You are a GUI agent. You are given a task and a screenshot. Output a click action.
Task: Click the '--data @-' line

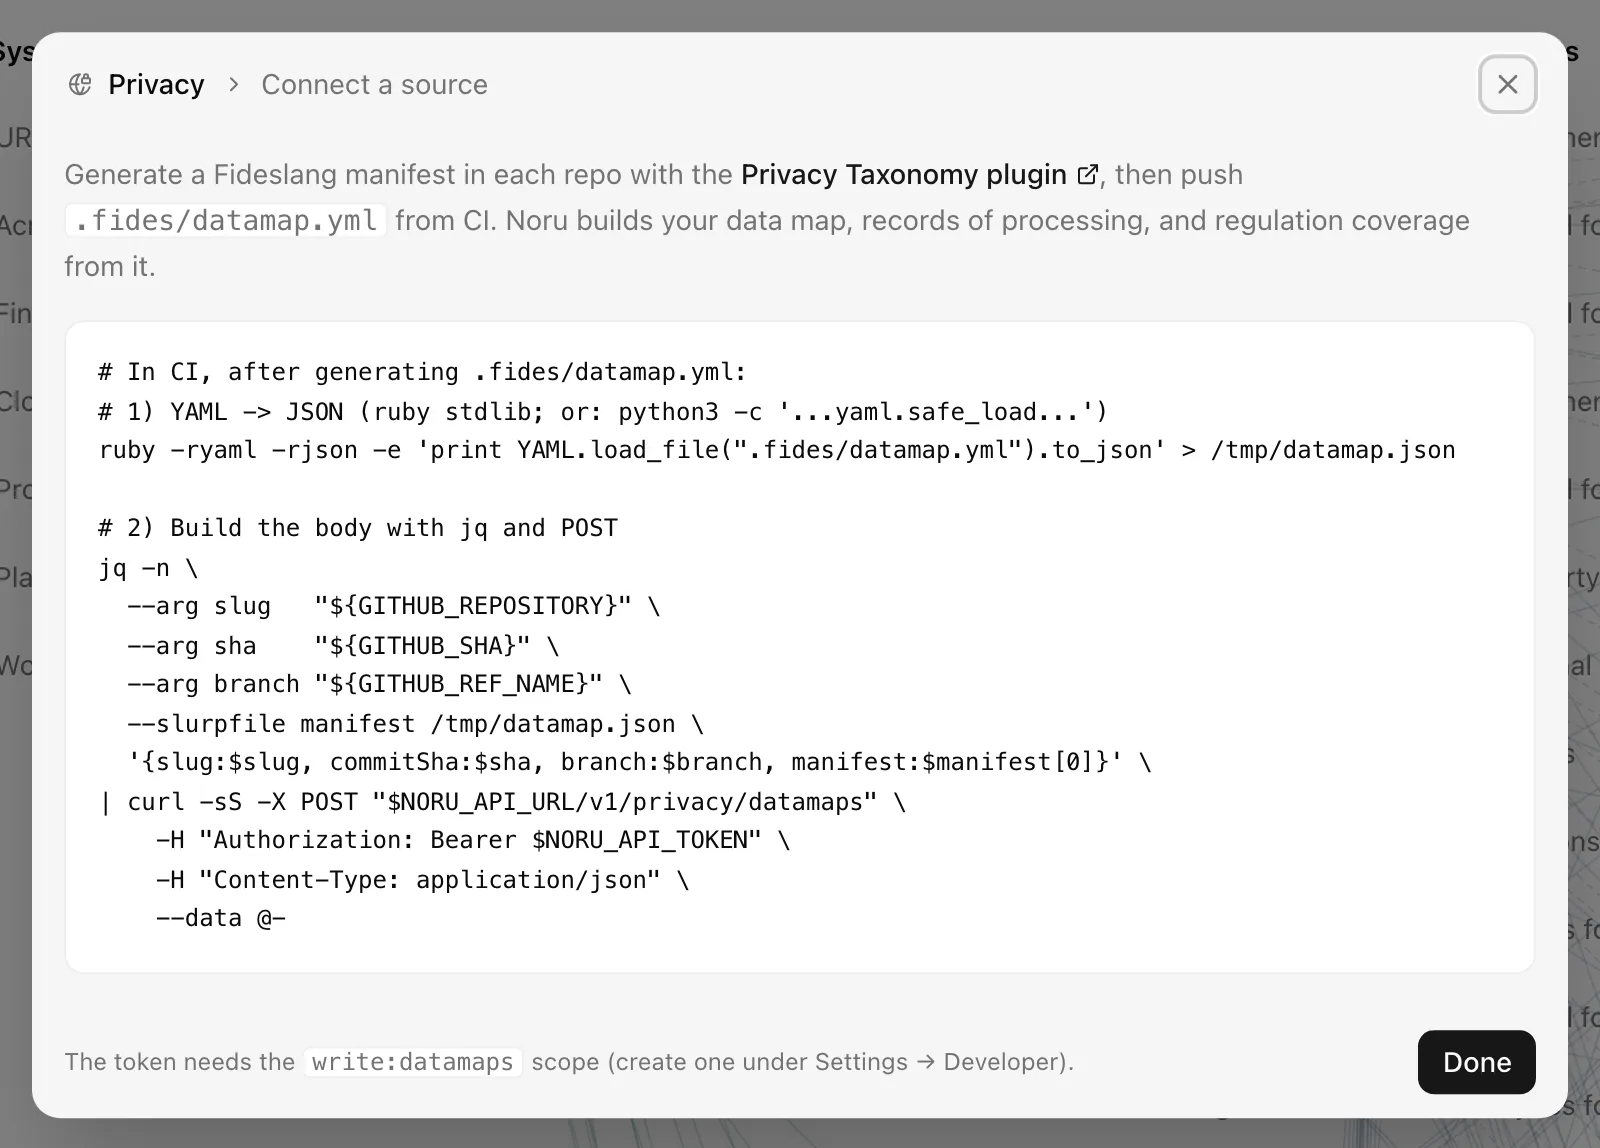221,918
